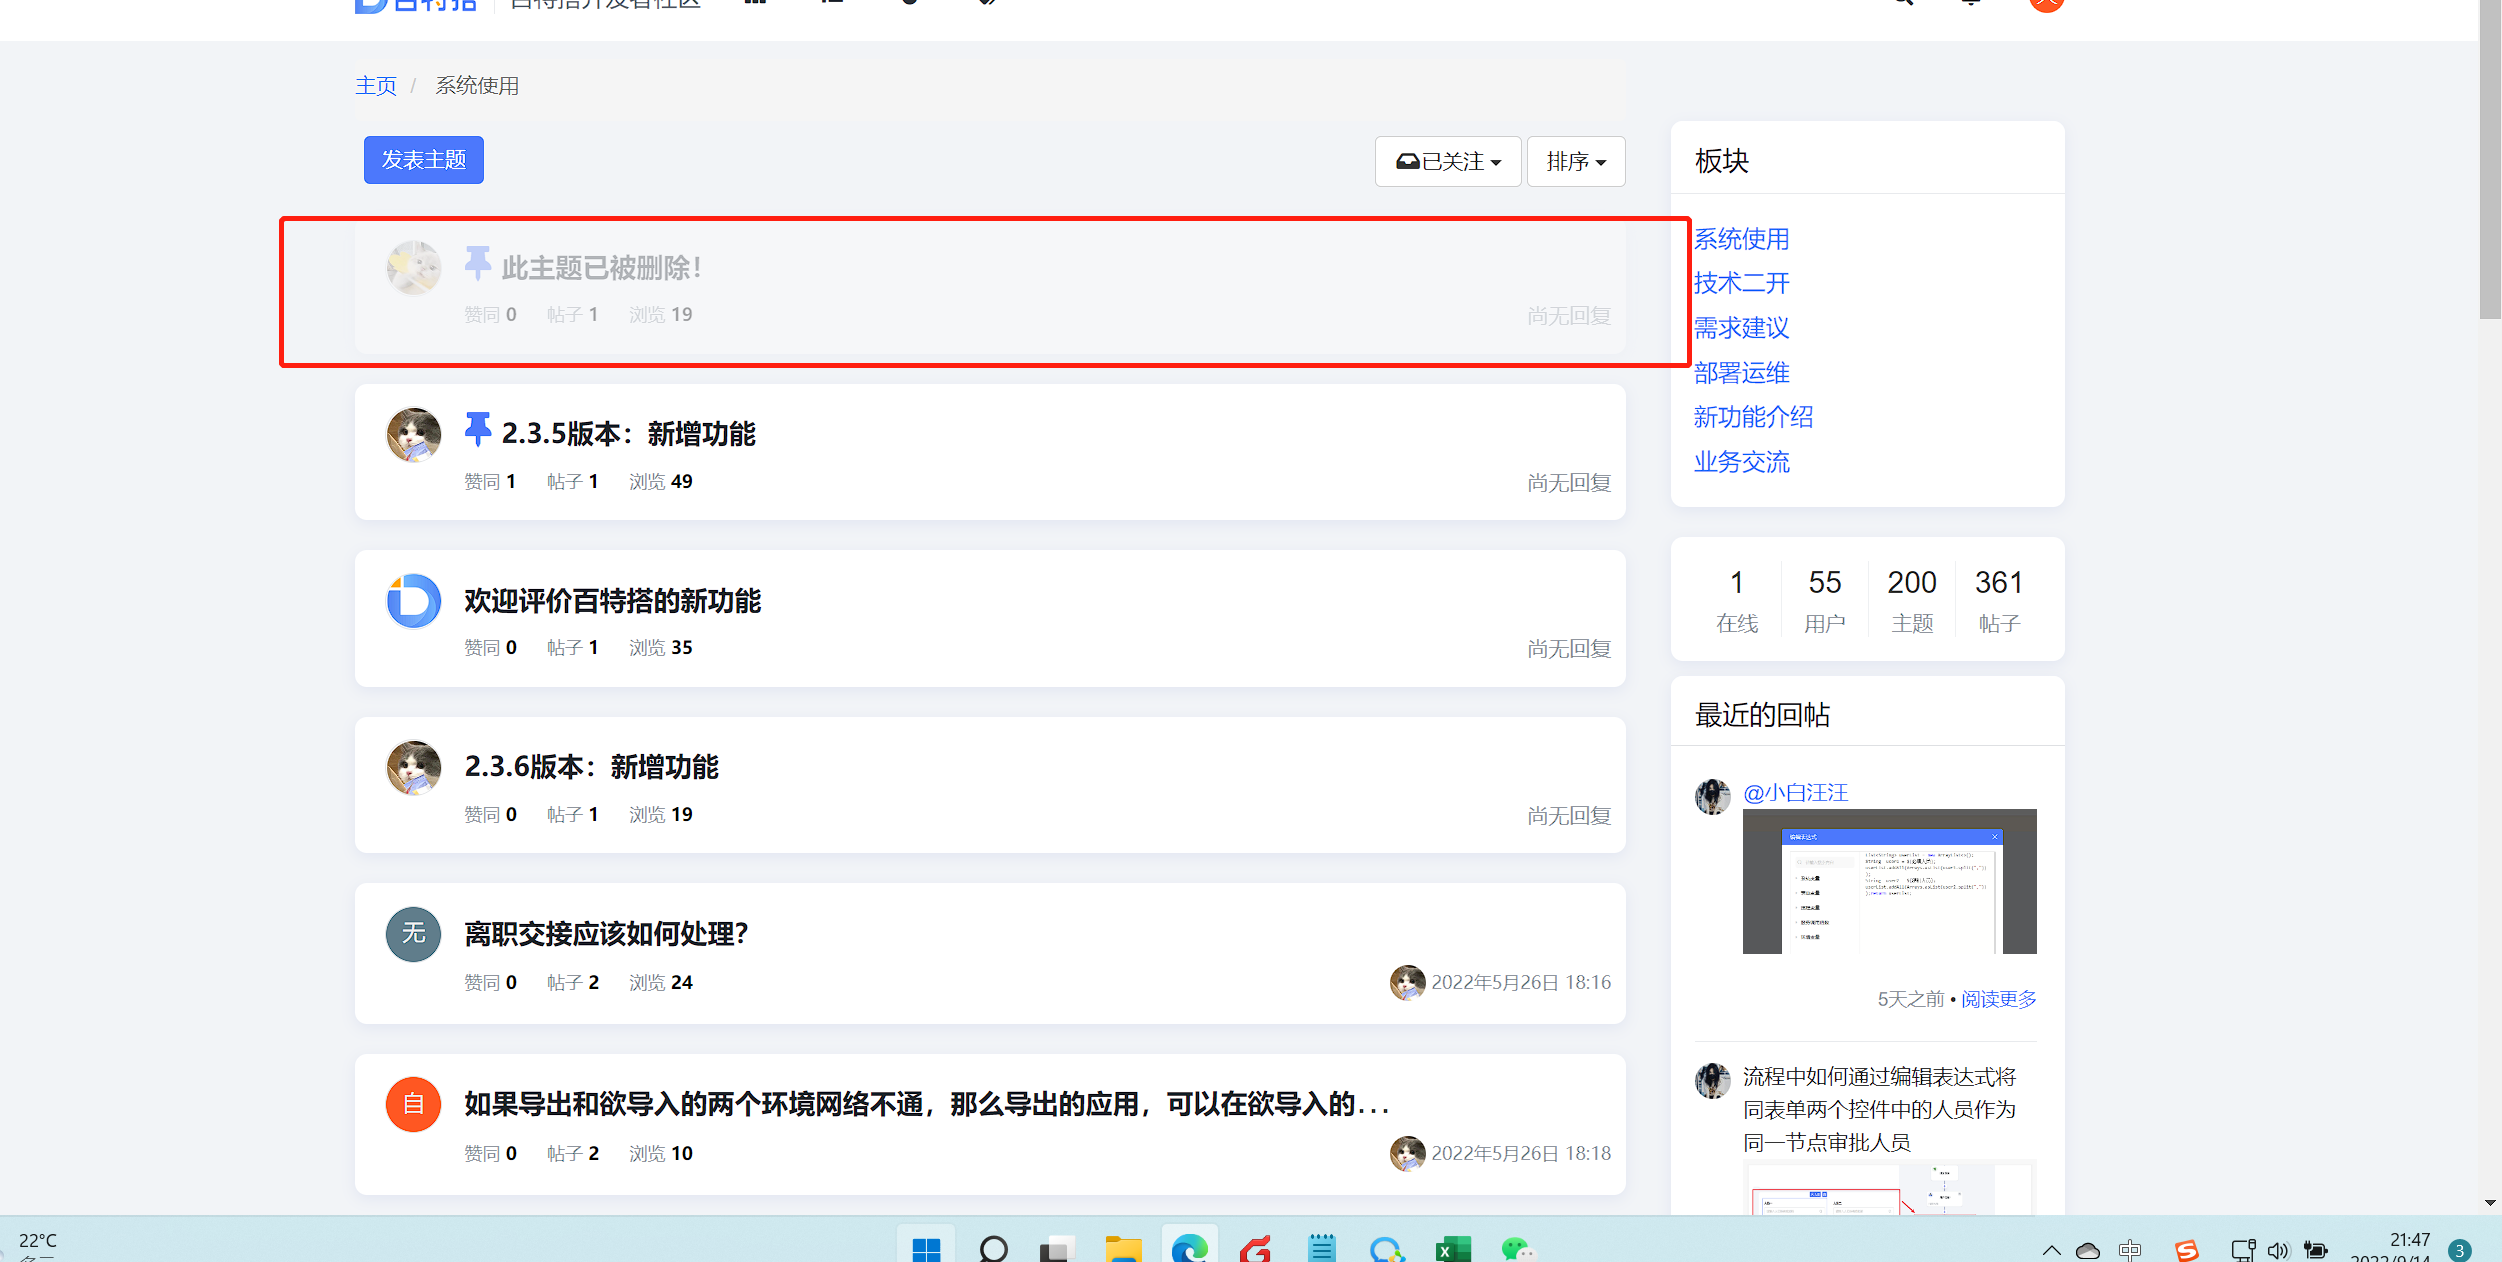The width and height of the screenshot is (2502, 1262).
Task: Click the 2022年5月26日 18:18 last-reply timestamp
Action: pyautogui.click(x=1521, y=1153)
